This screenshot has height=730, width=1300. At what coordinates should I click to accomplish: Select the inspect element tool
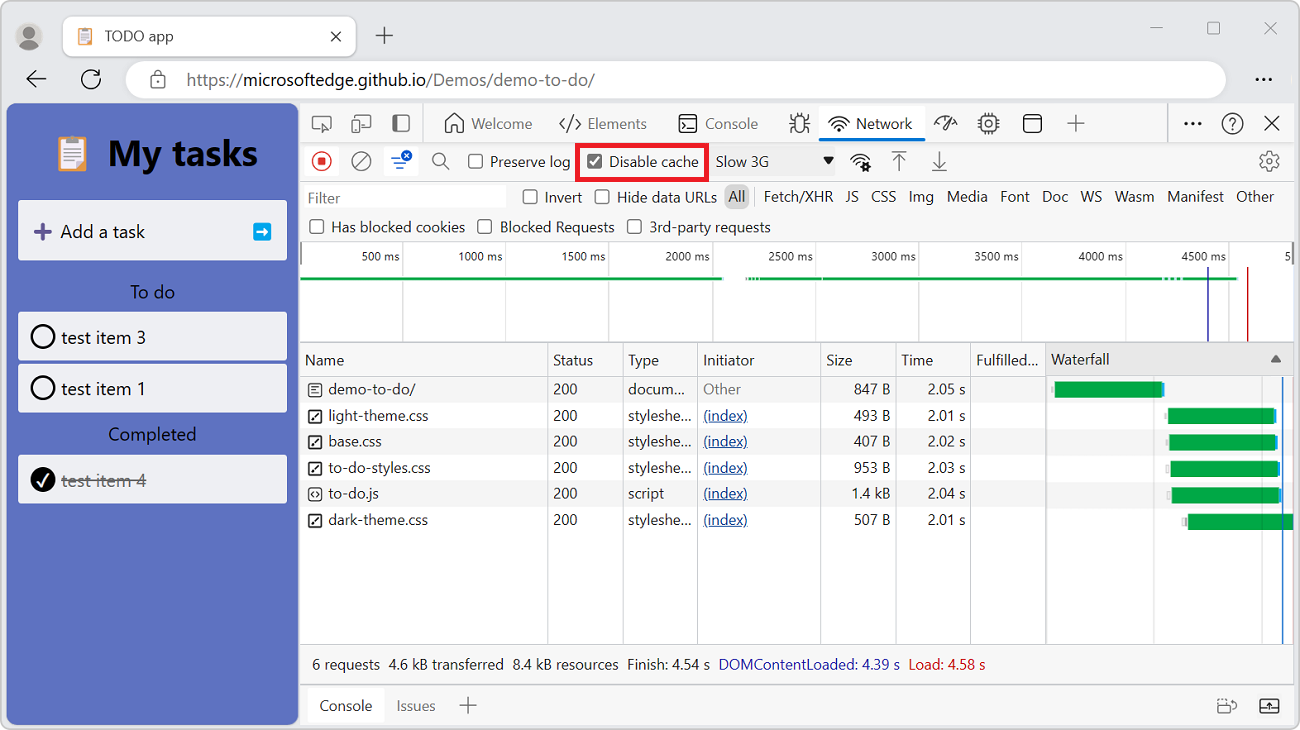(321, 123)
